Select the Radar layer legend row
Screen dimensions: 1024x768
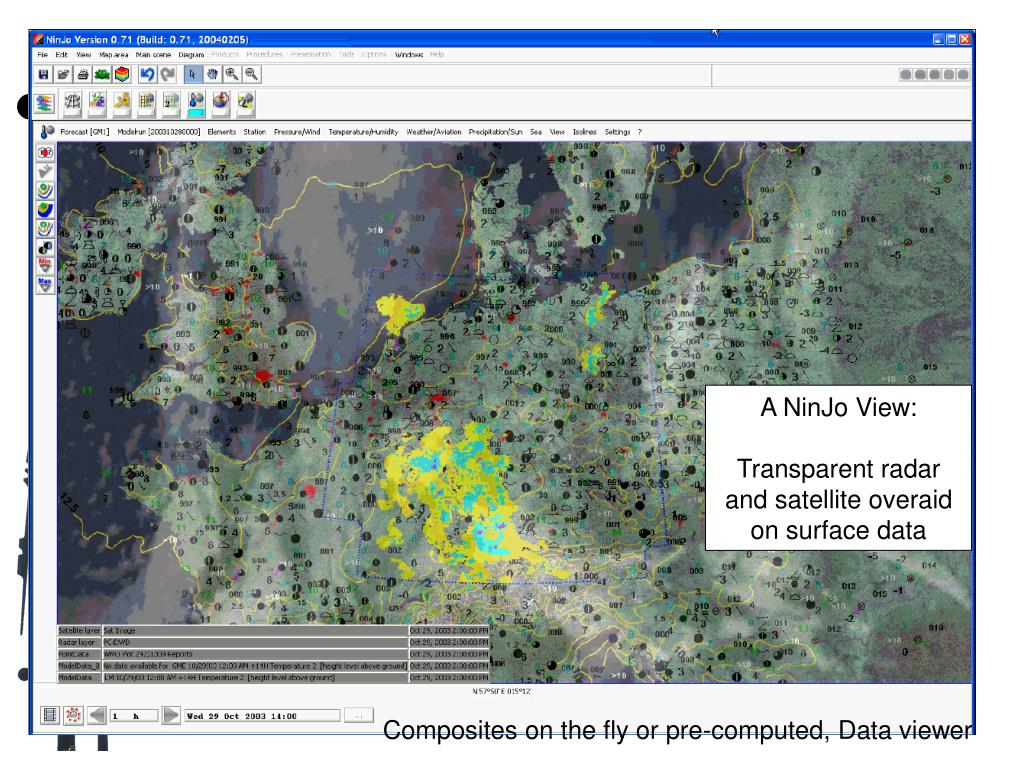click(x=273, y=643)
